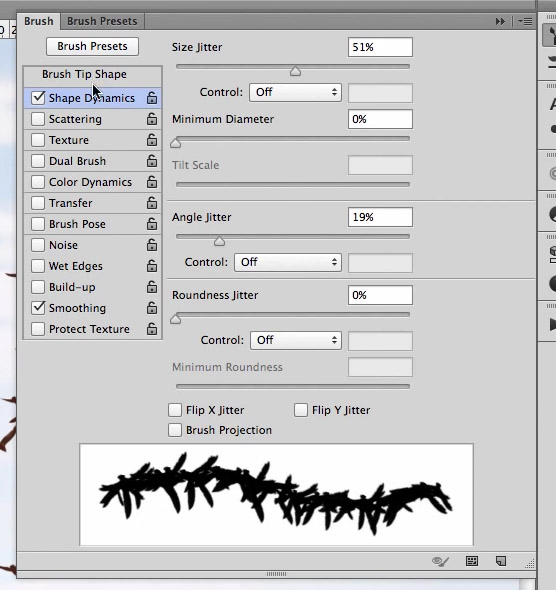Enable Brush Pose checkbox
The image size is (556, 590).
(38, 224)
